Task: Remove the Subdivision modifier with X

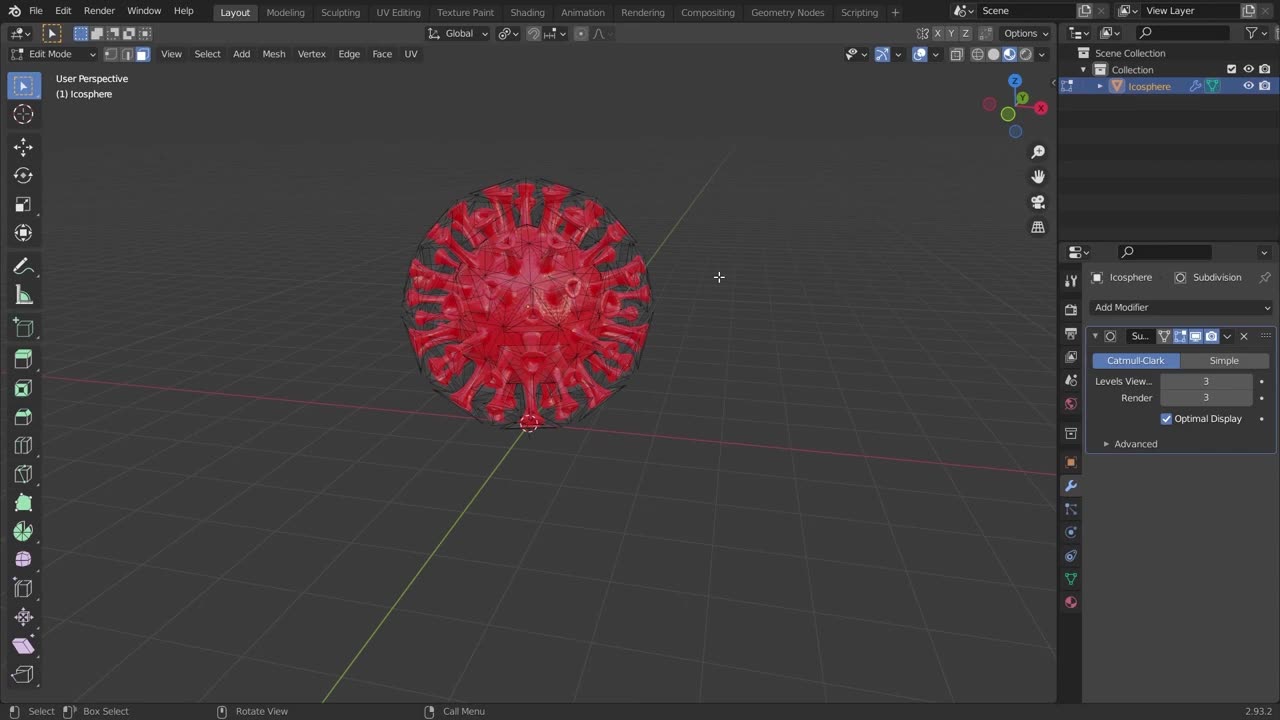Action: pos(1244,336)
